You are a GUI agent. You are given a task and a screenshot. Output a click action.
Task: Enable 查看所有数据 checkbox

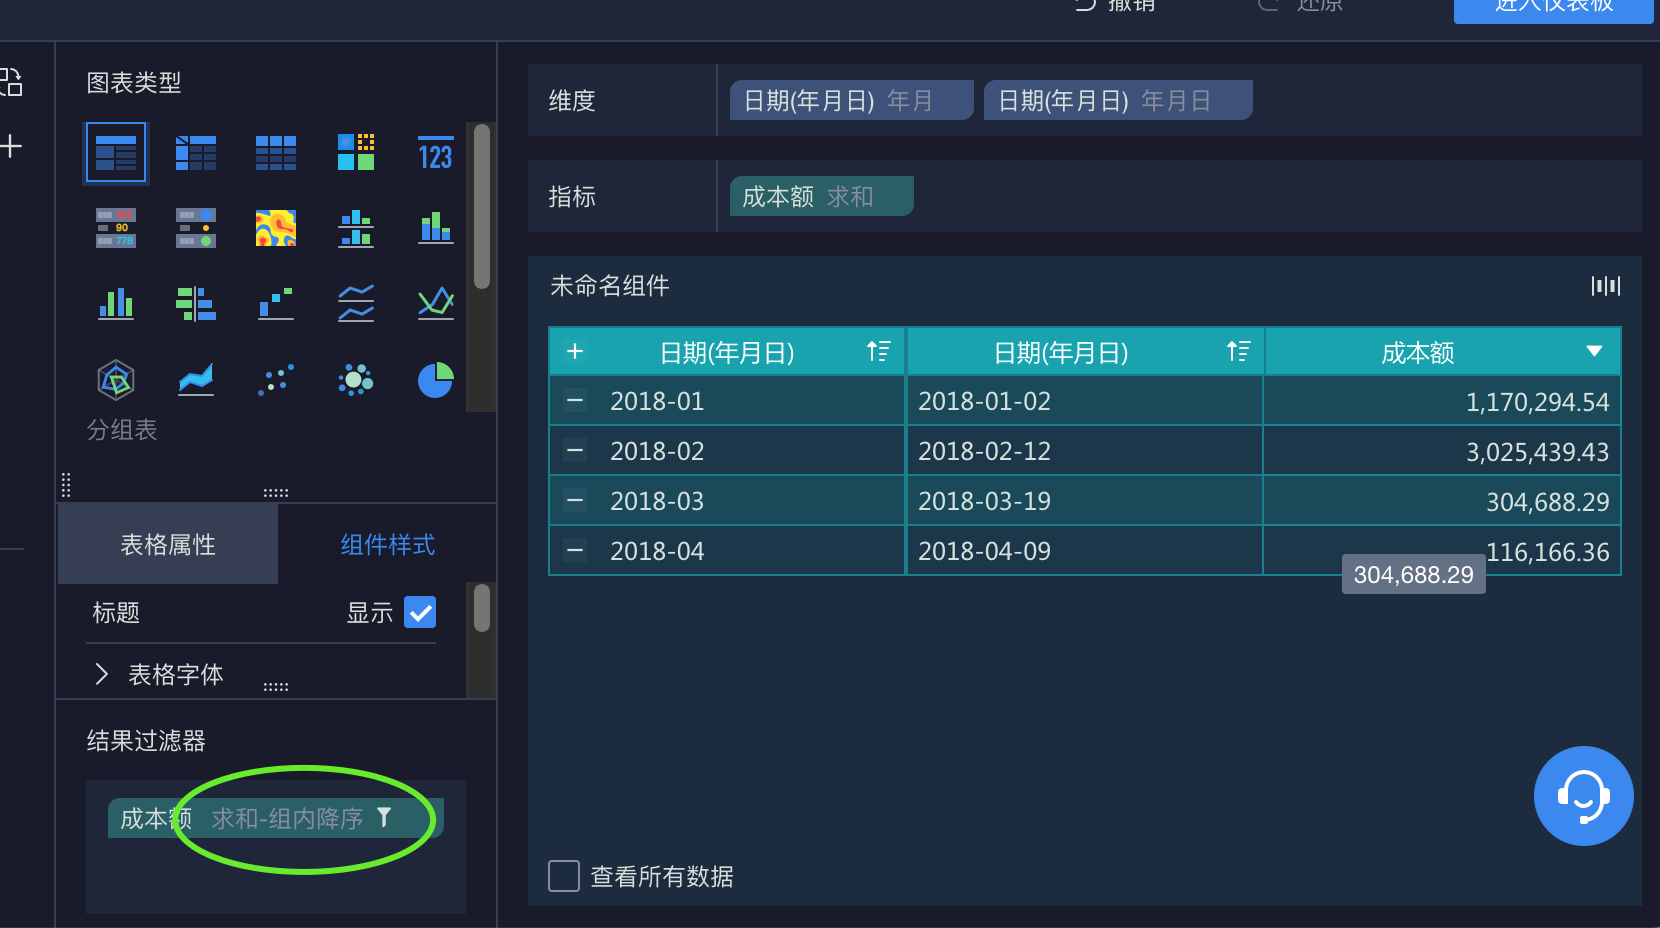[x=564, y=876]
